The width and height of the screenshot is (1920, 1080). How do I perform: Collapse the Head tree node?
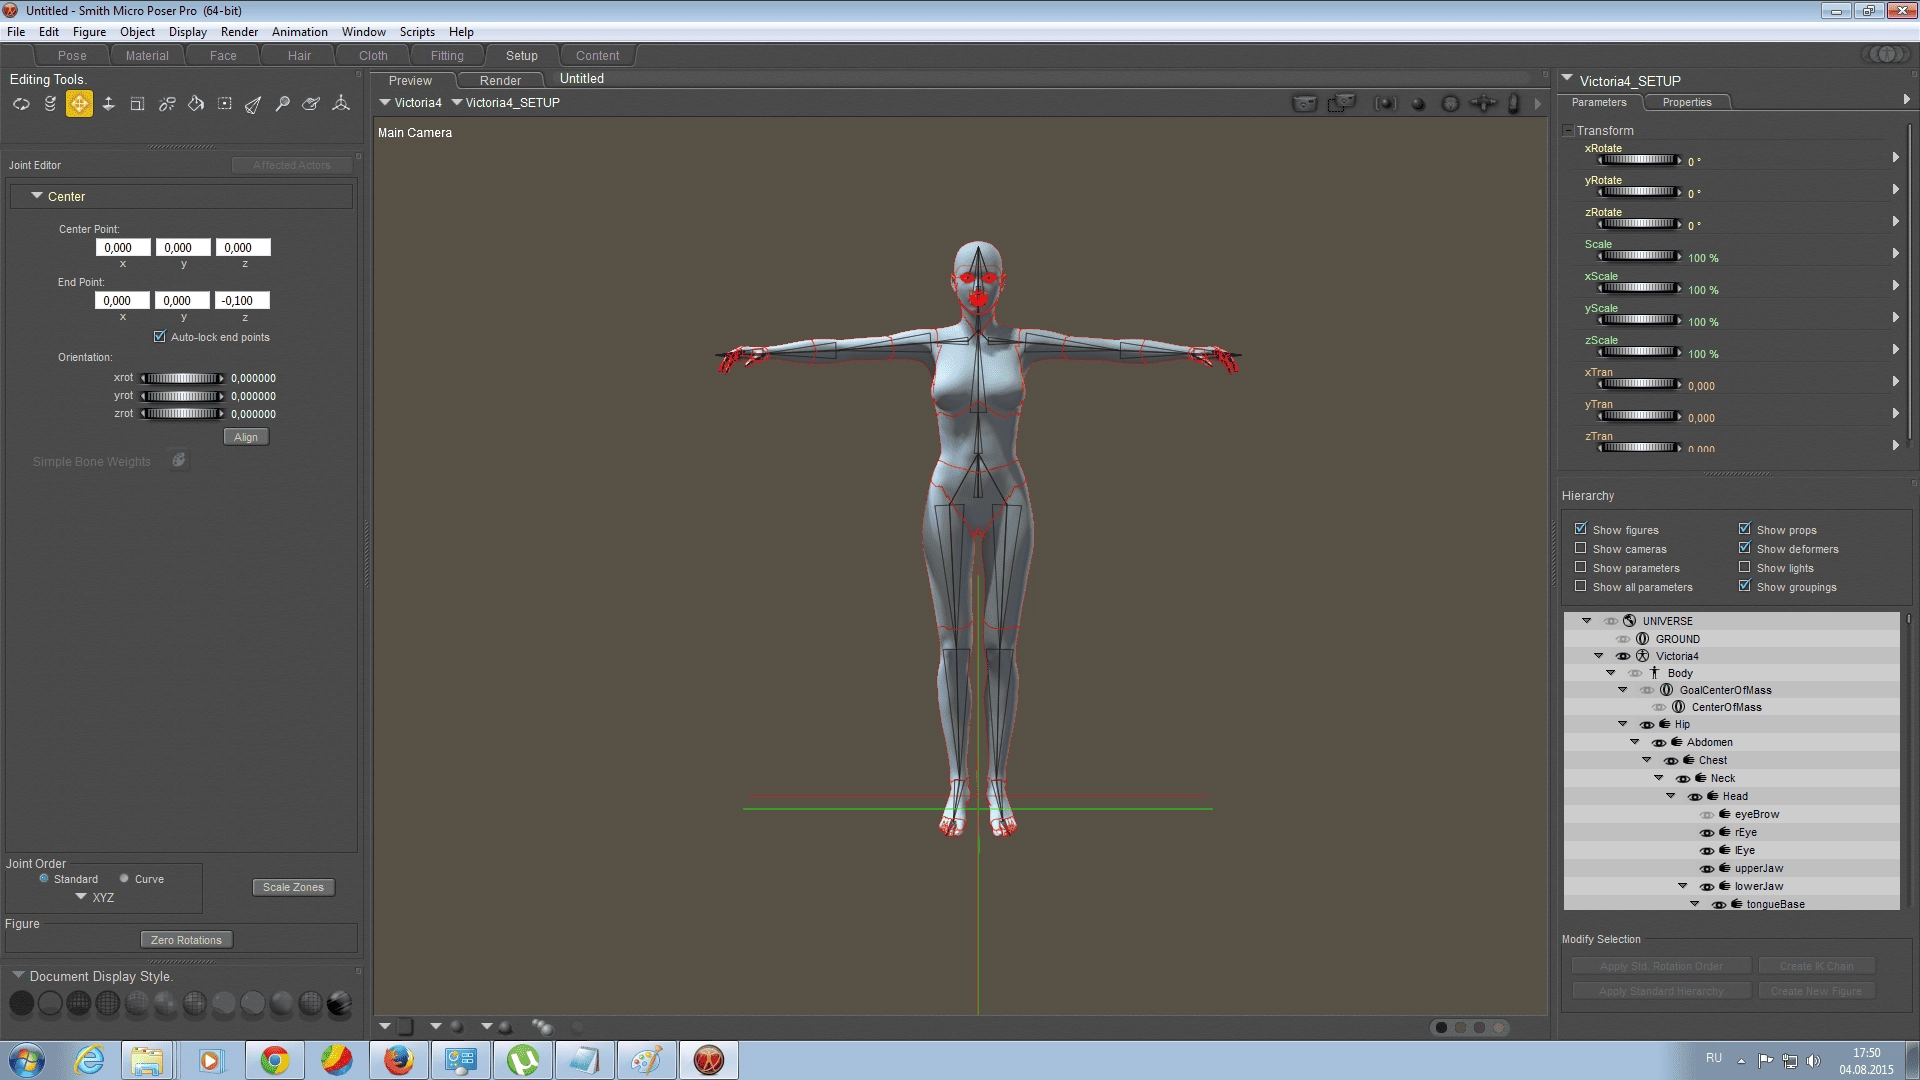tap(1671, 796)
